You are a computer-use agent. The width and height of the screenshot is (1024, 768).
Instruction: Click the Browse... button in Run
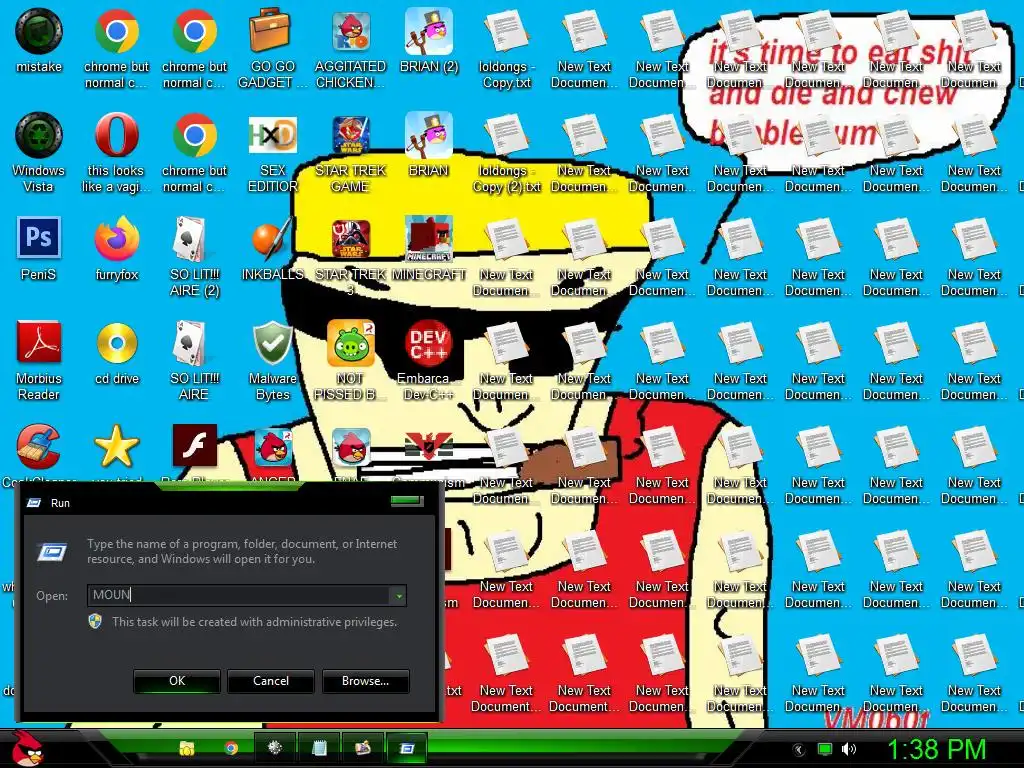pyautogui.click(x=366, y=680)
